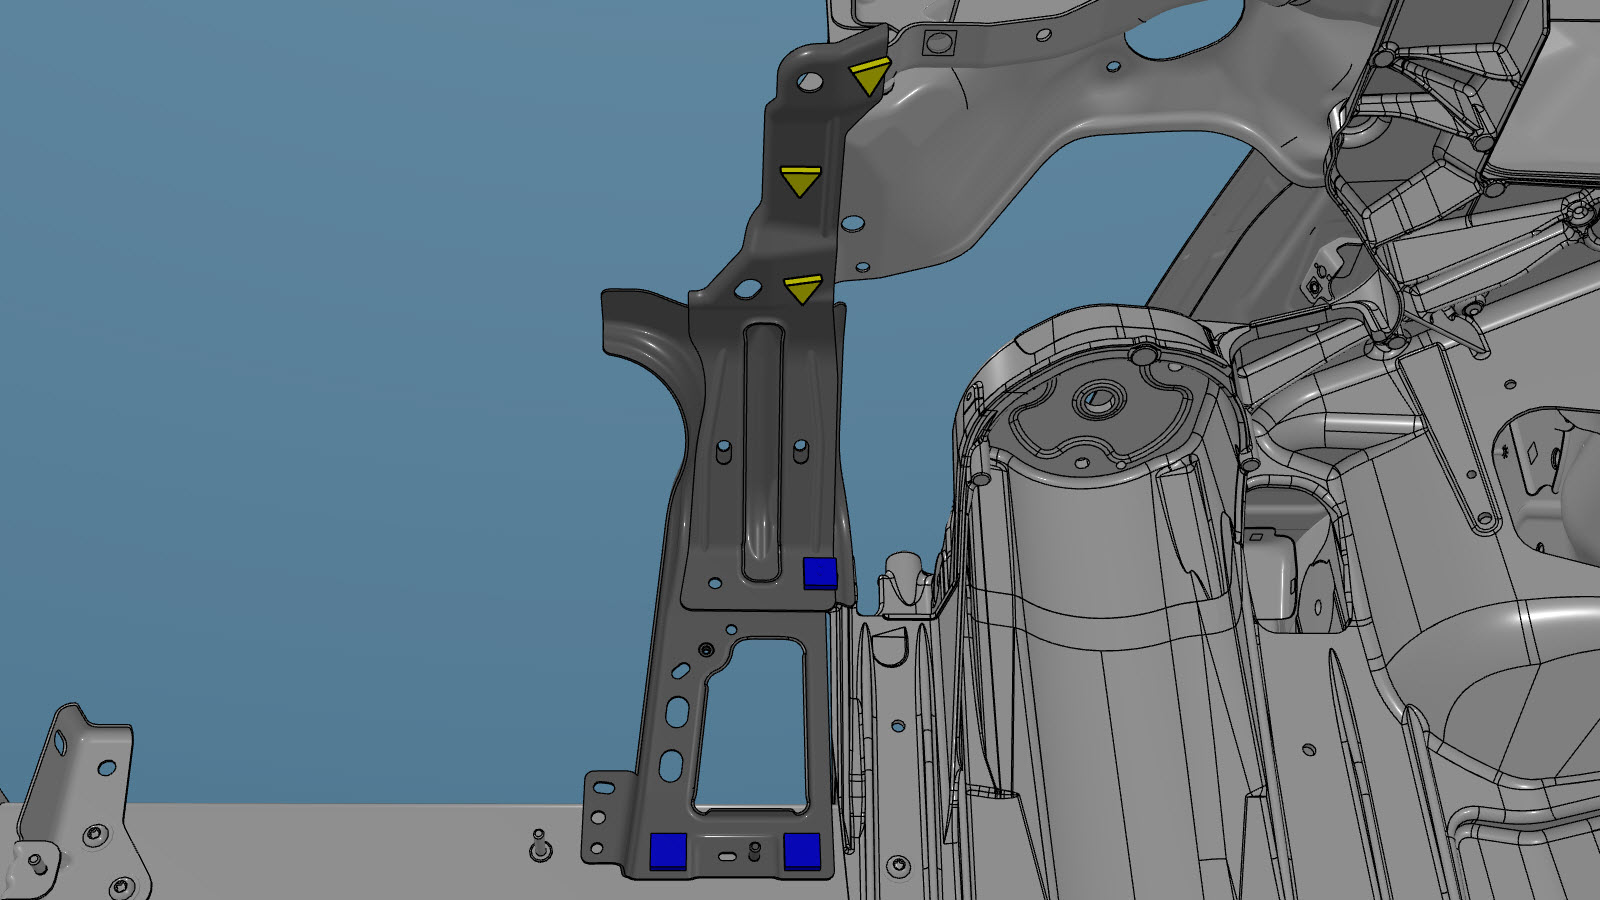The width and height of the screenshot is (1600, 900).
Task: Click the topmost yellow triangle marker
Action: (869, 76)
